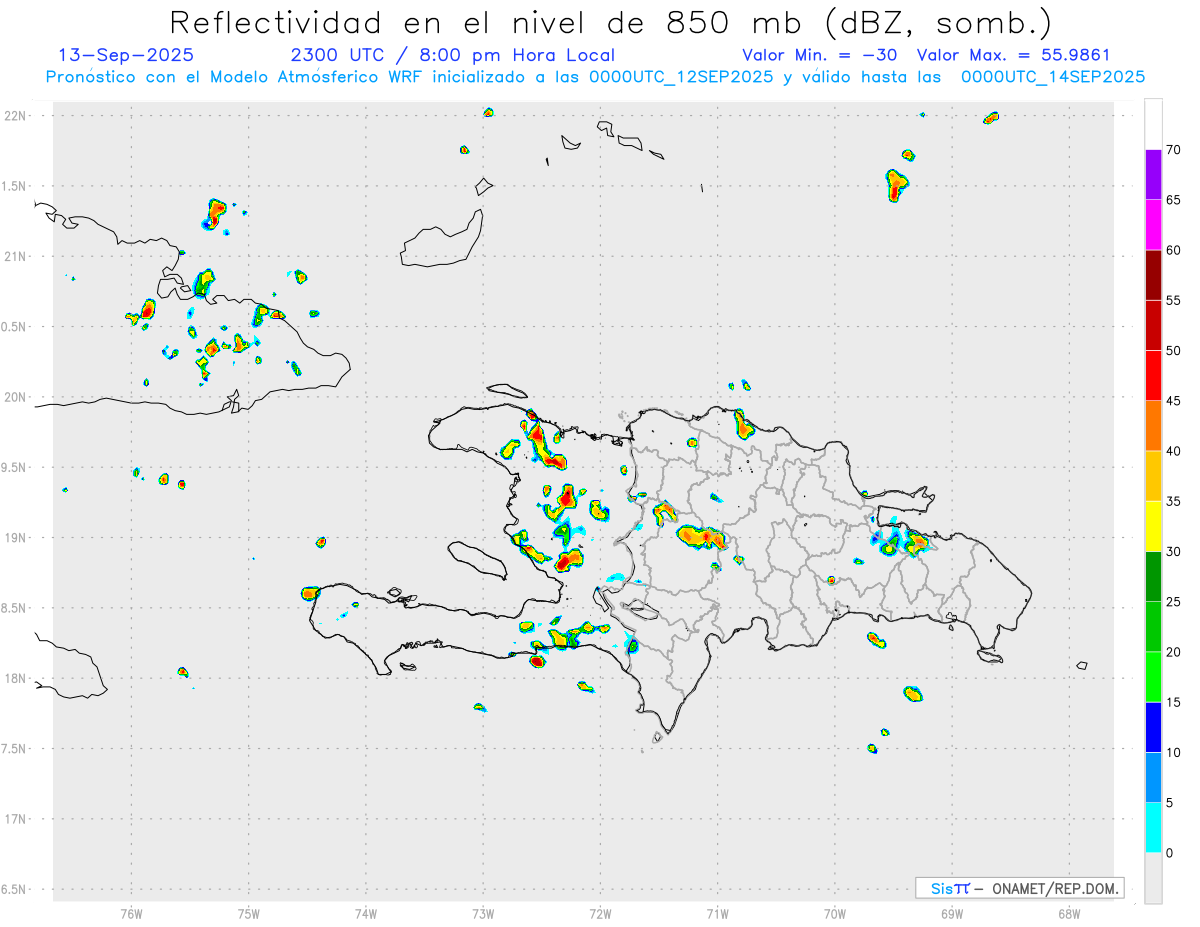This screenshot has height=927, width=1200.
Task: Click the colorbar scale label '0'
Action: (1169, 853)
